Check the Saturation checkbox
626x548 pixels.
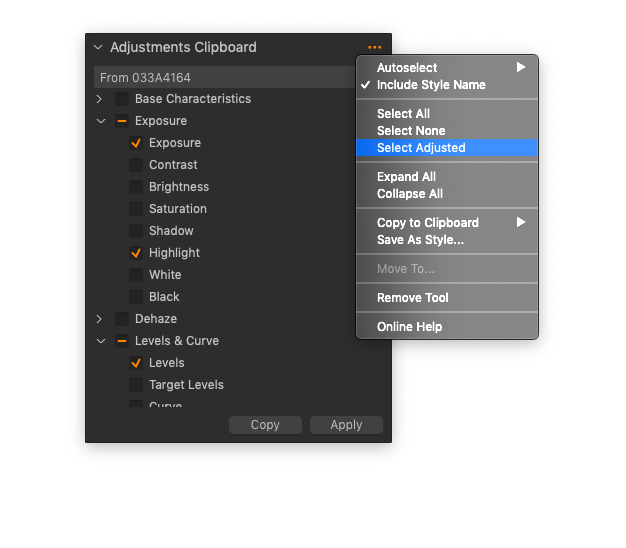click(136, 209)
